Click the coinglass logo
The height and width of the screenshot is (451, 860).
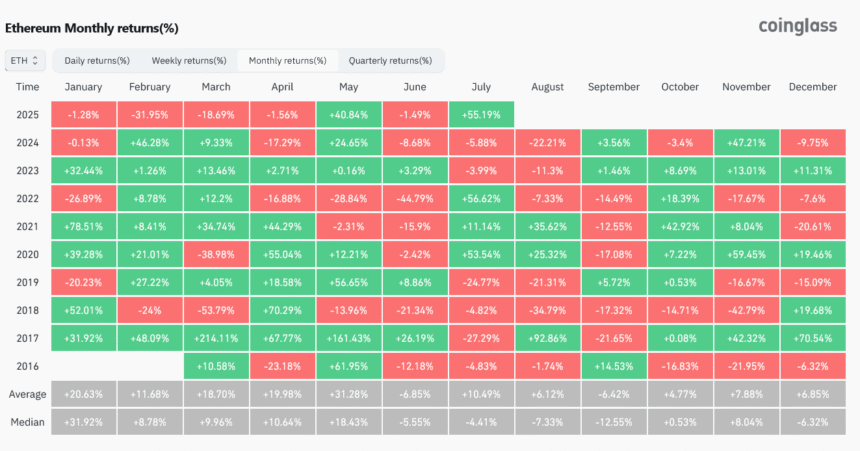[x=796, y=26]
